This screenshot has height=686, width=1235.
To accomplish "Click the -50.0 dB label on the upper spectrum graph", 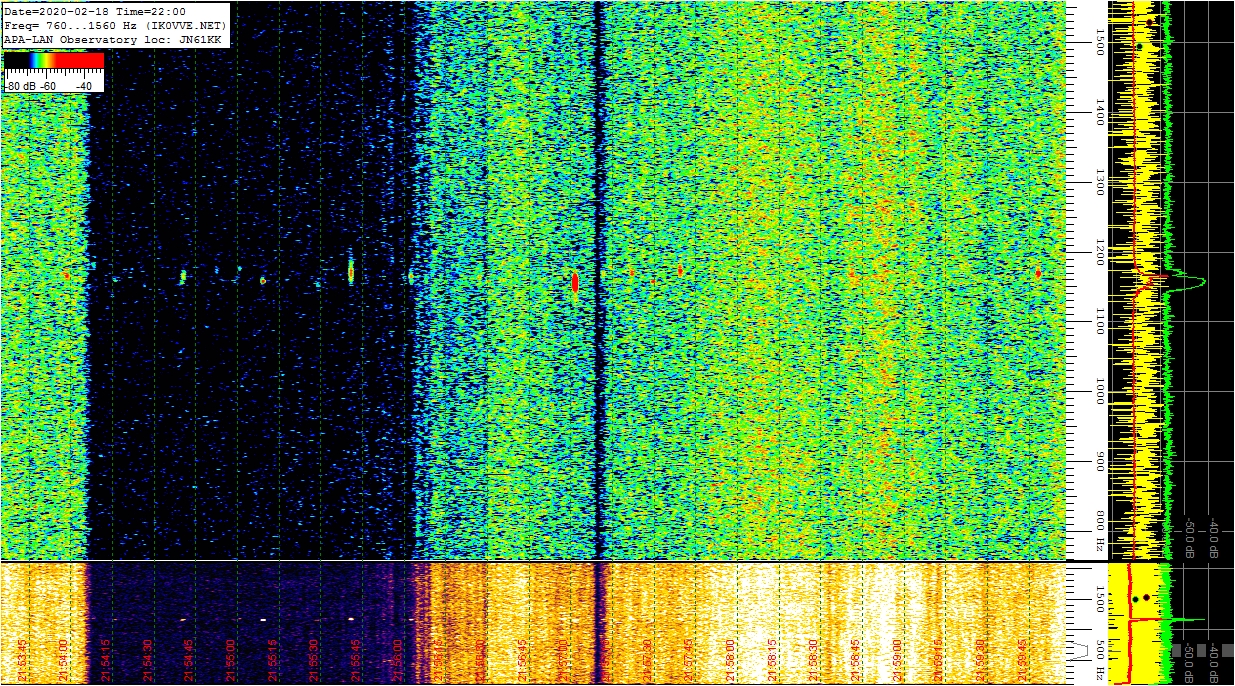I will 1191,536.
